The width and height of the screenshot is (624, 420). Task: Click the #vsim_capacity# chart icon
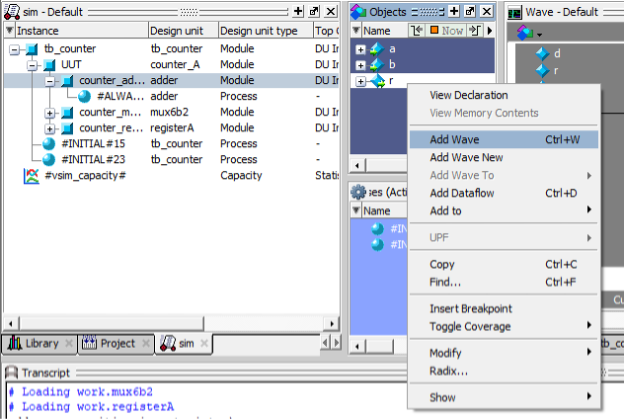(30, 176)
